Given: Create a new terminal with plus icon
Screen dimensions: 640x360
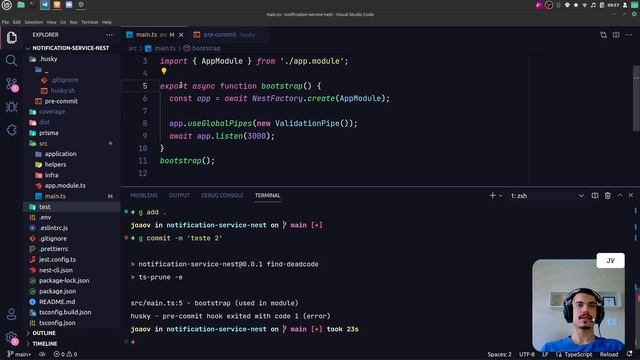Looking at the screenshot, I should [492, 196].
